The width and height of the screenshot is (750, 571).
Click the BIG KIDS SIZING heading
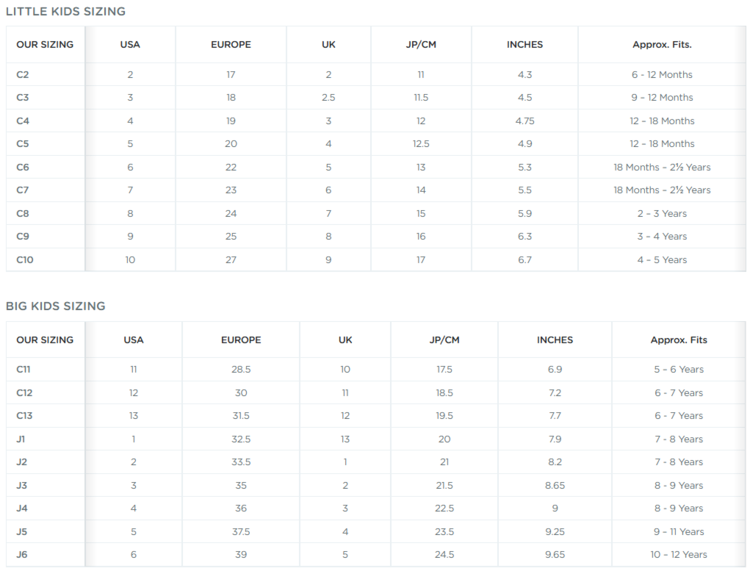pos(56,306)
